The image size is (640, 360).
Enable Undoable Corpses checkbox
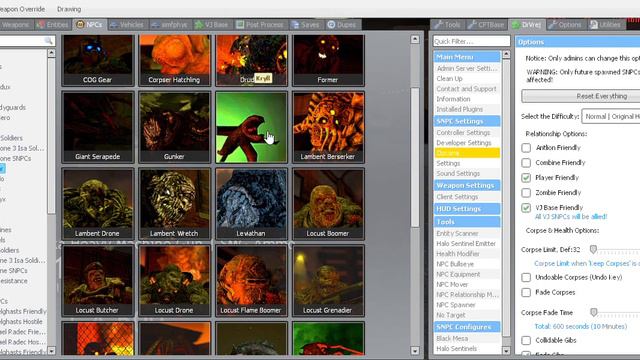click(x=526, y=278)
